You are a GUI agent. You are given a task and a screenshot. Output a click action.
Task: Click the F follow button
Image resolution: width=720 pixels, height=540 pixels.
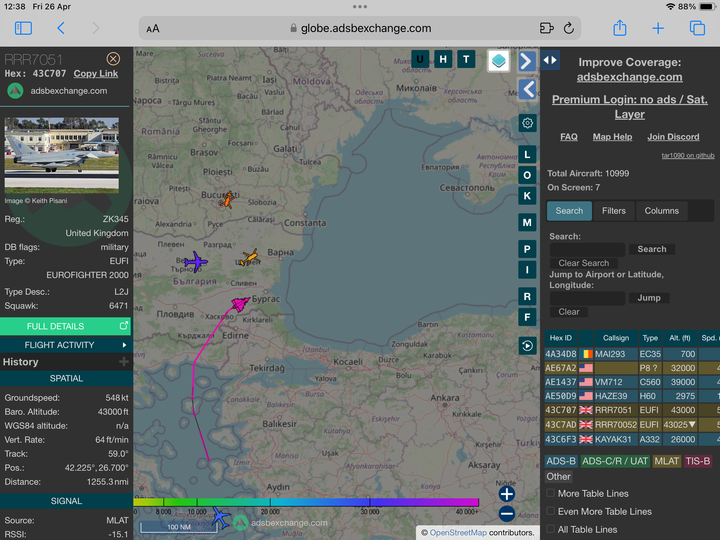527,317
